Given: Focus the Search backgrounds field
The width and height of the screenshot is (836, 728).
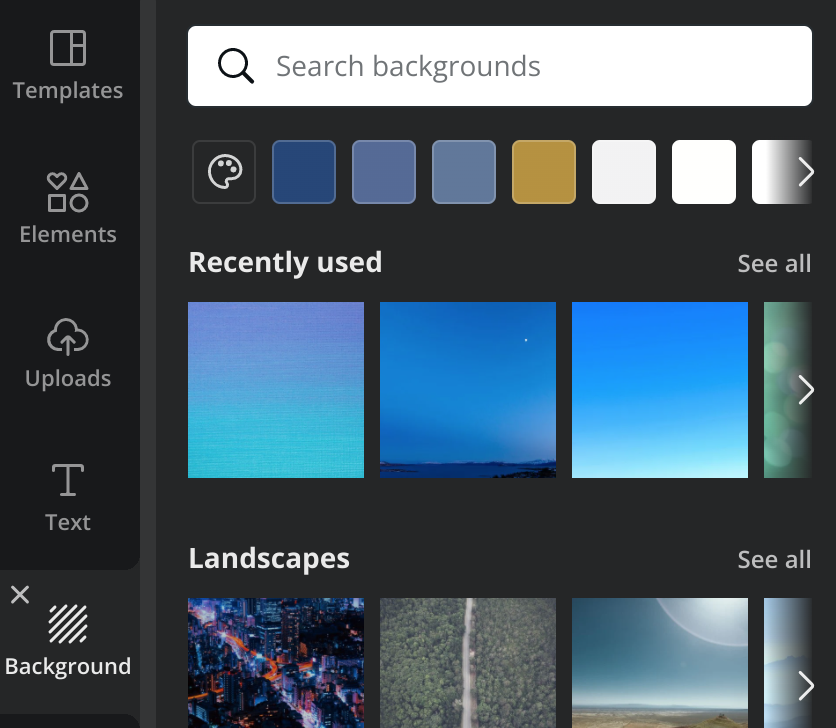Looking at the screenshot, I should tap(500, 66).
